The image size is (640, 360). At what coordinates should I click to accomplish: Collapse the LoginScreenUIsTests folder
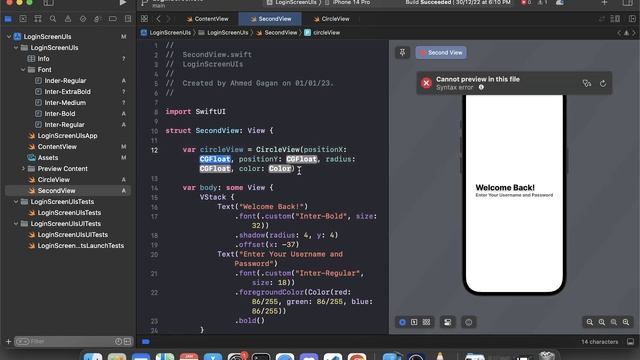[x=16, y=202]
